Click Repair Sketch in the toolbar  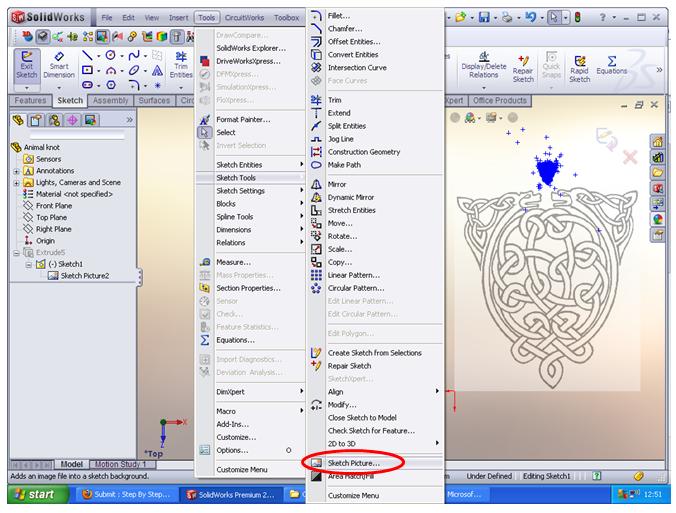pos(523,69)
